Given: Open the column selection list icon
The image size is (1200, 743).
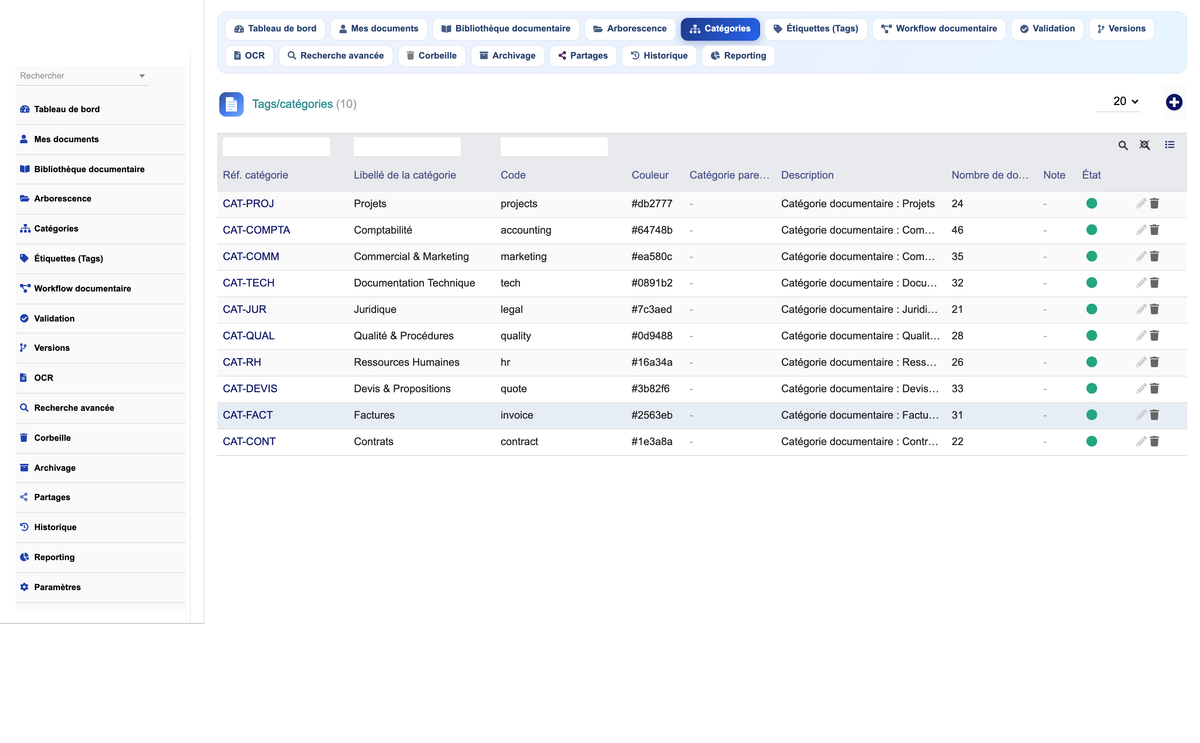Looking at the screenshot, I should [x=1170, y=146].
